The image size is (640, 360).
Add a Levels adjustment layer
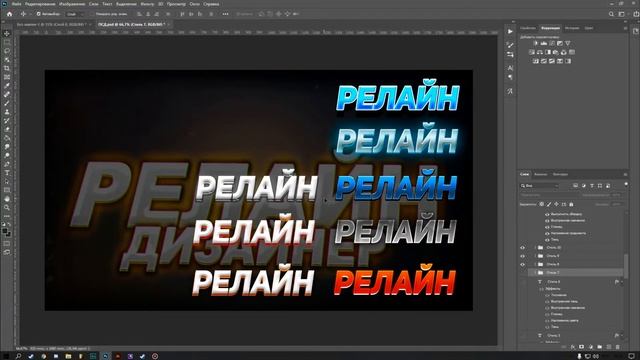pos(544,43)
